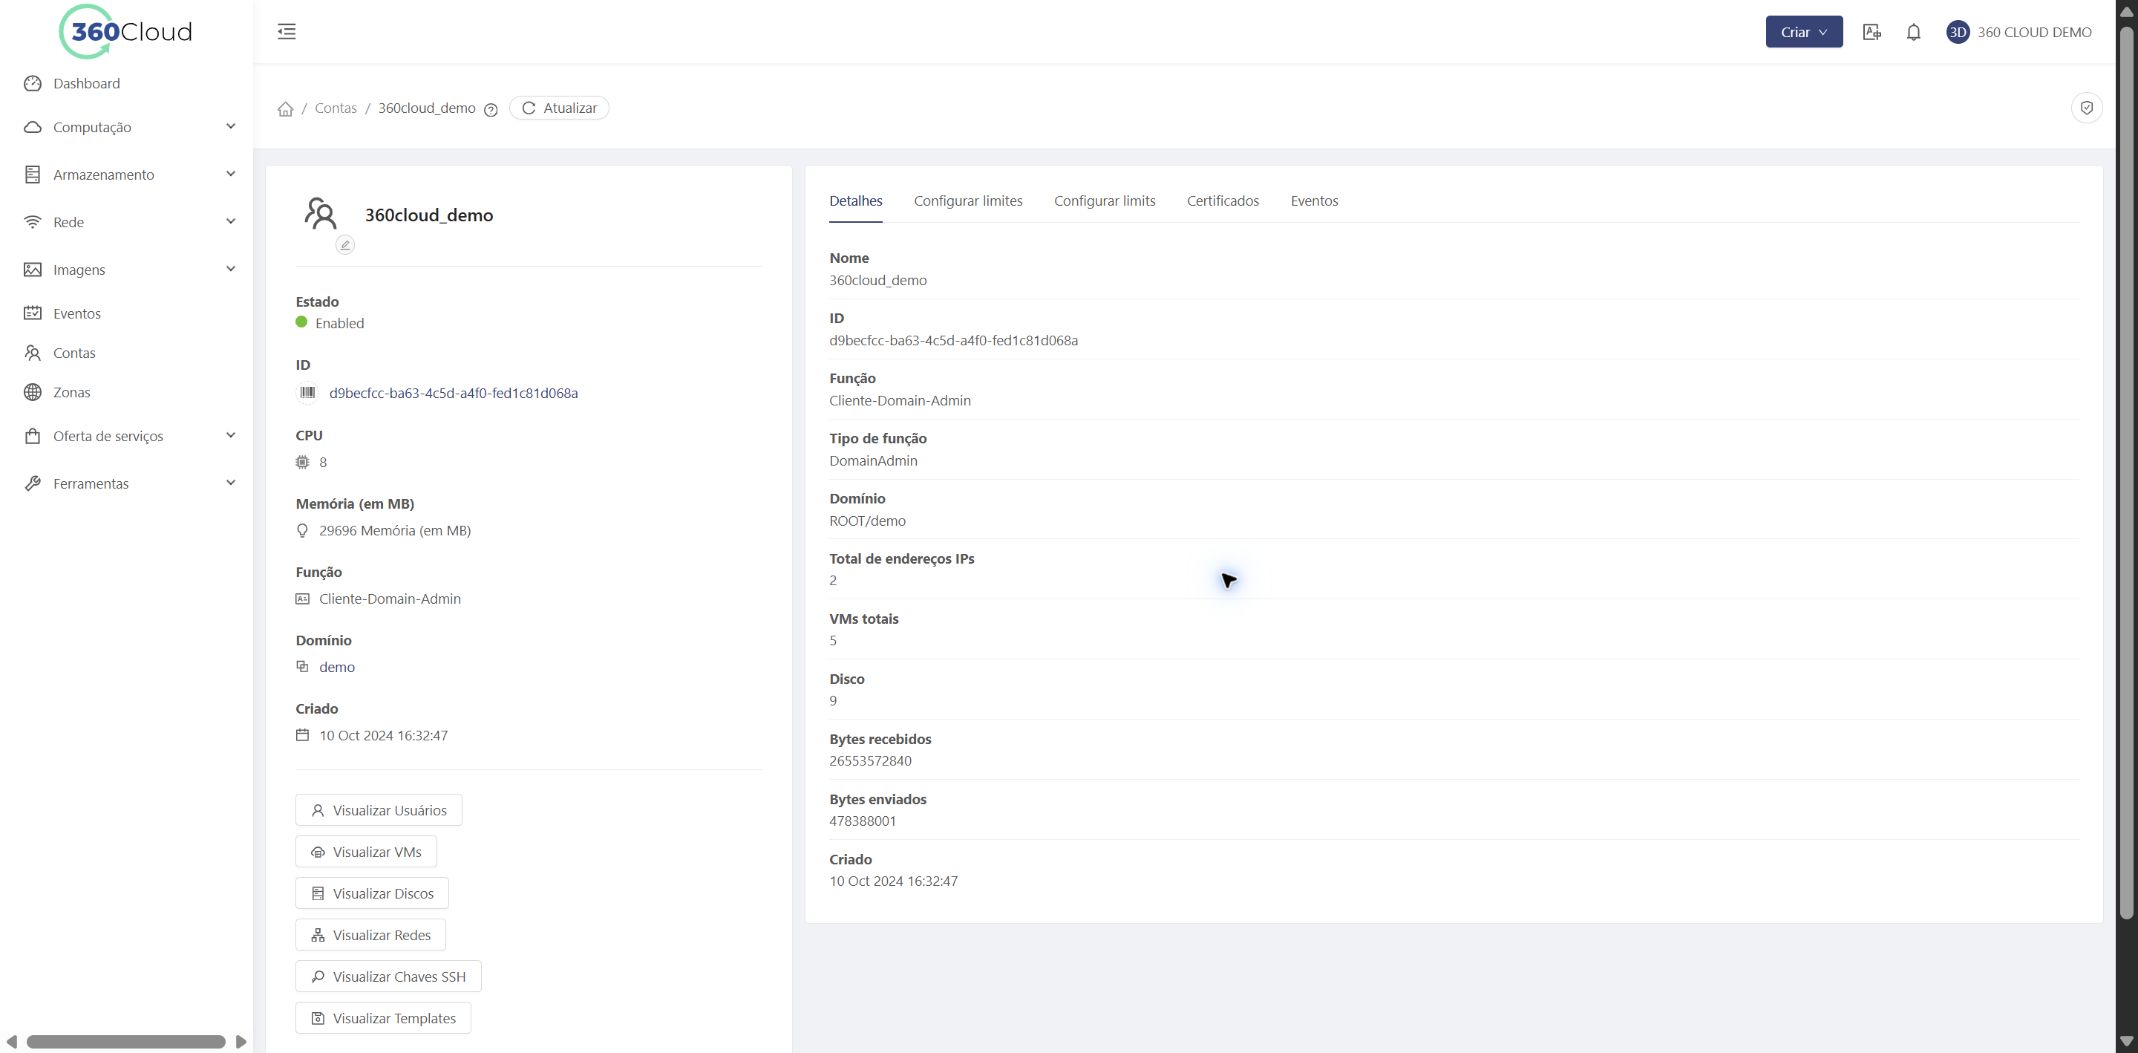Open the notifications bell
Viewport: 2138px width, 1053px height.
tap(1913, 32)
